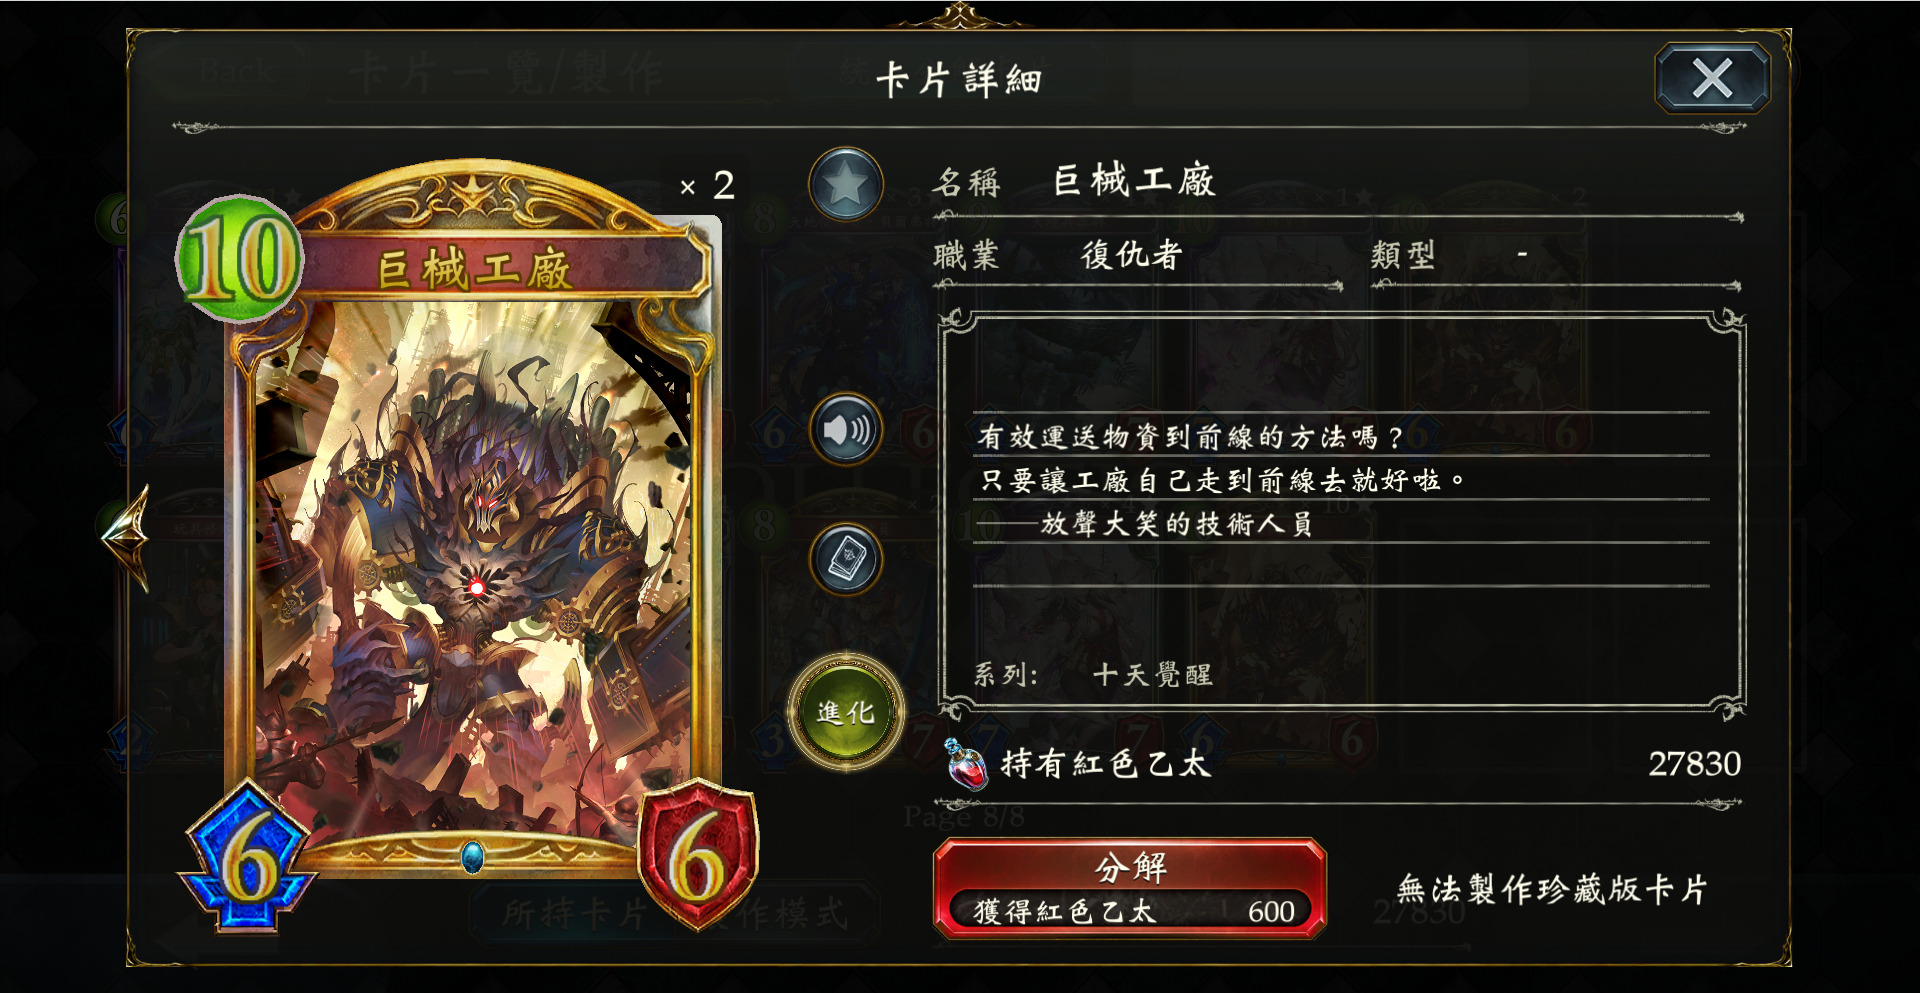Close the 卡片詳細 dialog with X
The height and width of the screenshot is (993, 1920).
[1713, 78]
